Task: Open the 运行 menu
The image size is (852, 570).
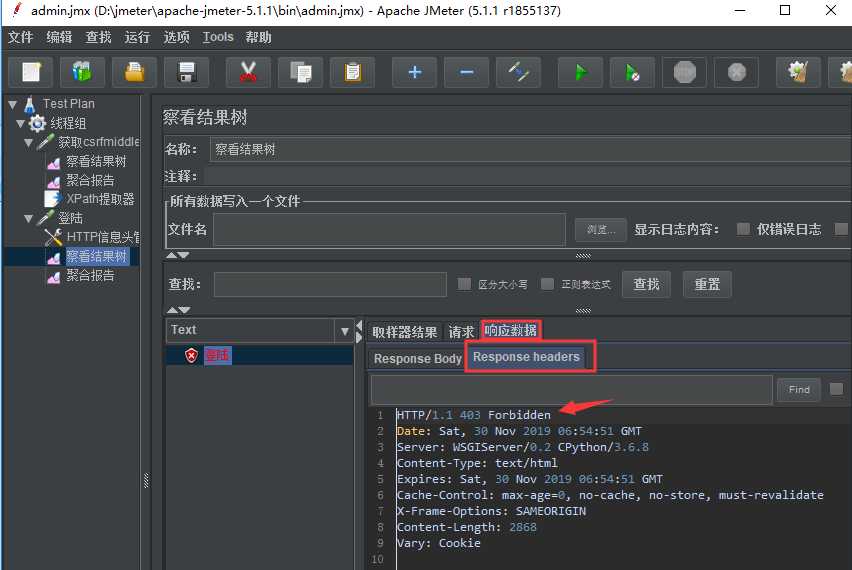Action: [137, 37]
